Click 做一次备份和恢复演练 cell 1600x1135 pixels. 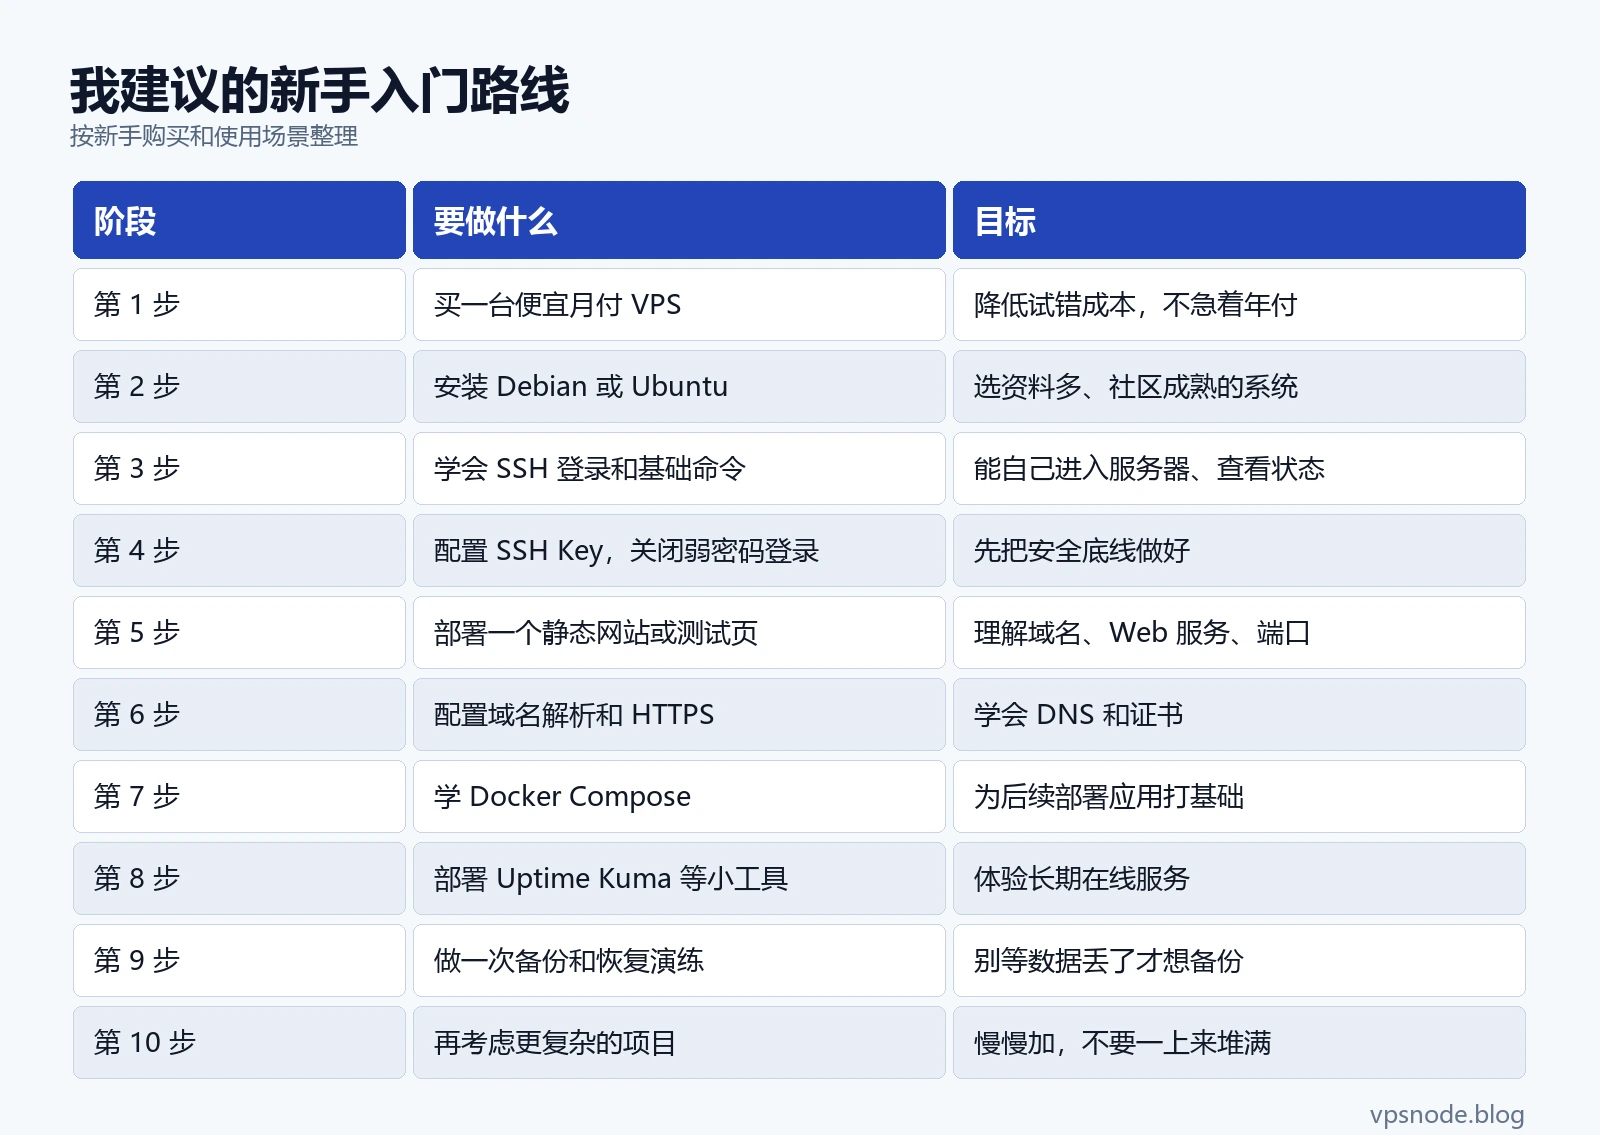click(x=679, y=960)
